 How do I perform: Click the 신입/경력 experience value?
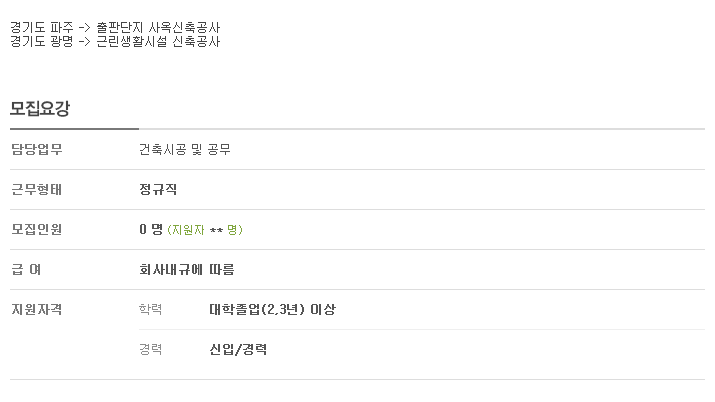point(238,350)
